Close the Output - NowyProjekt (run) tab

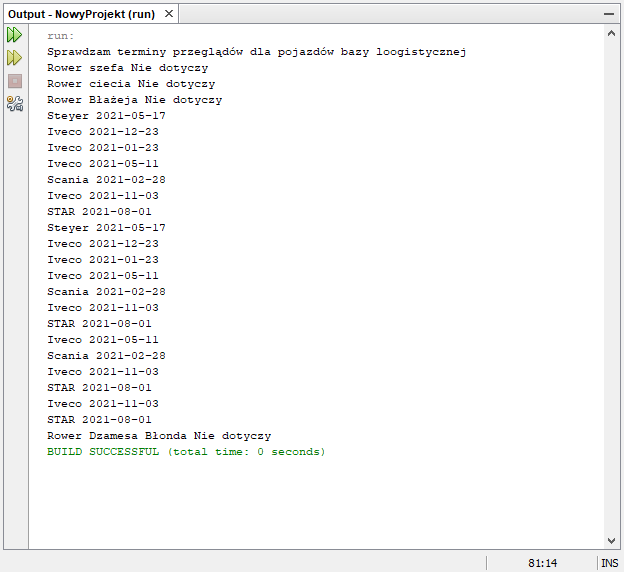coord(168,14)
